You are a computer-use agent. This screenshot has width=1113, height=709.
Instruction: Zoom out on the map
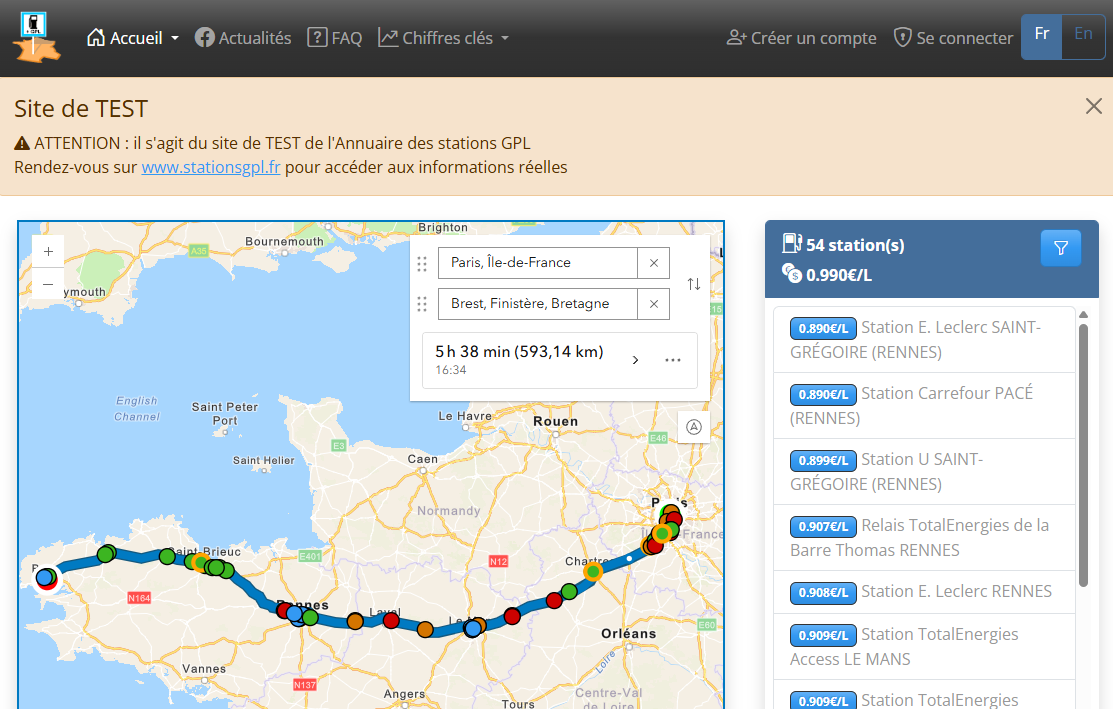(x=48, y=284)
